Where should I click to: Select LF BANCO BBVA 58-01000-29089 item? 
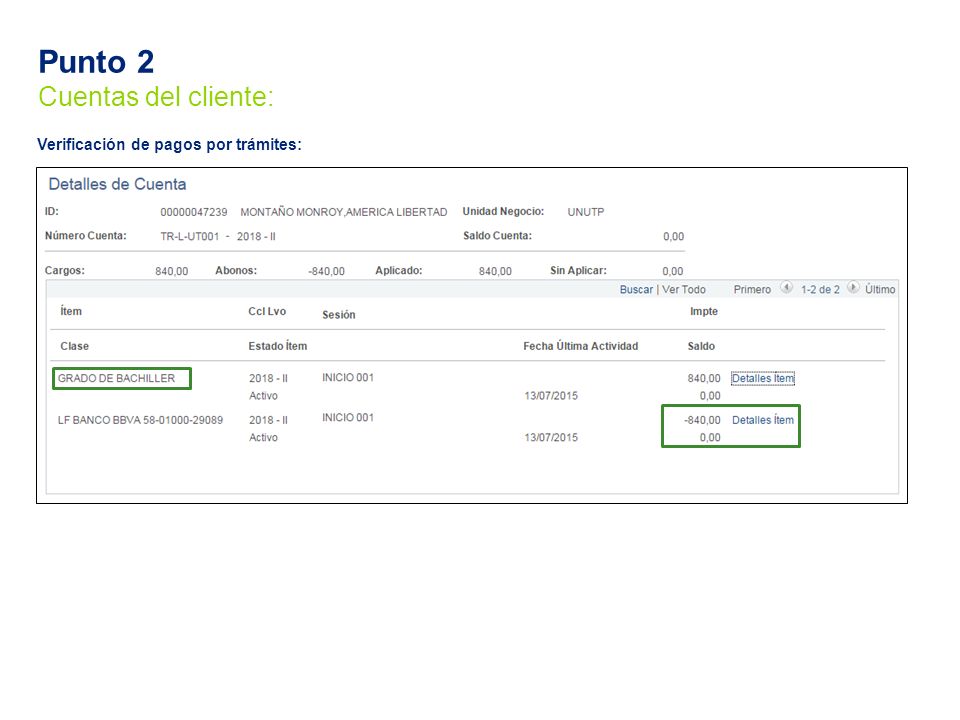point(140,420)
